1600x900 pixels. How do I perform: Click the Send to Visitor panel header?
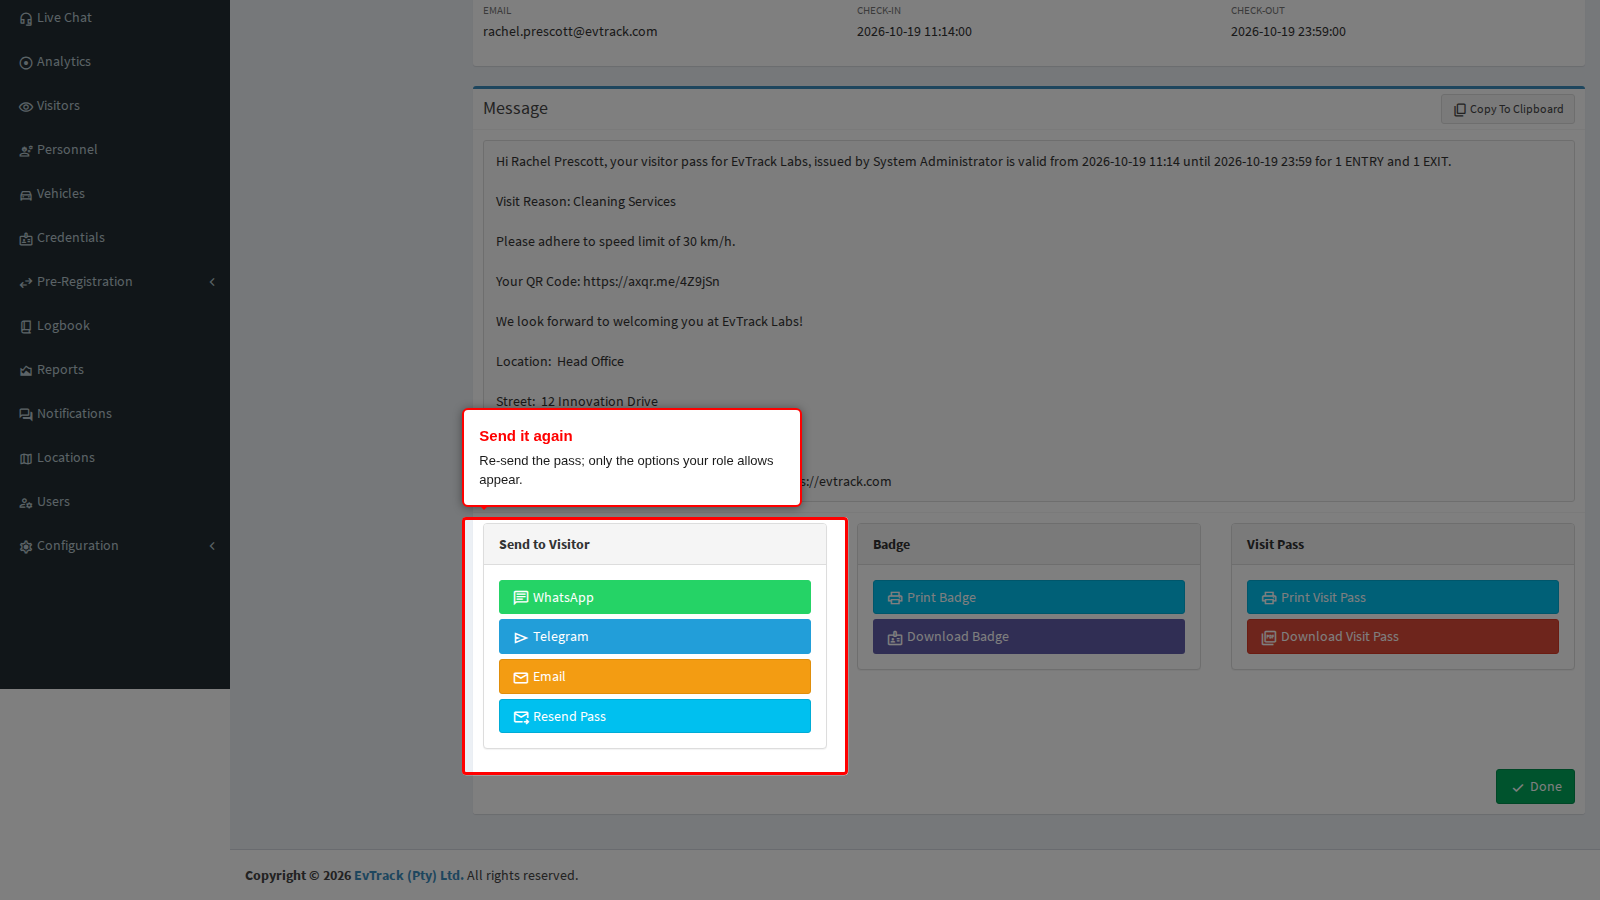coord(655,544)
